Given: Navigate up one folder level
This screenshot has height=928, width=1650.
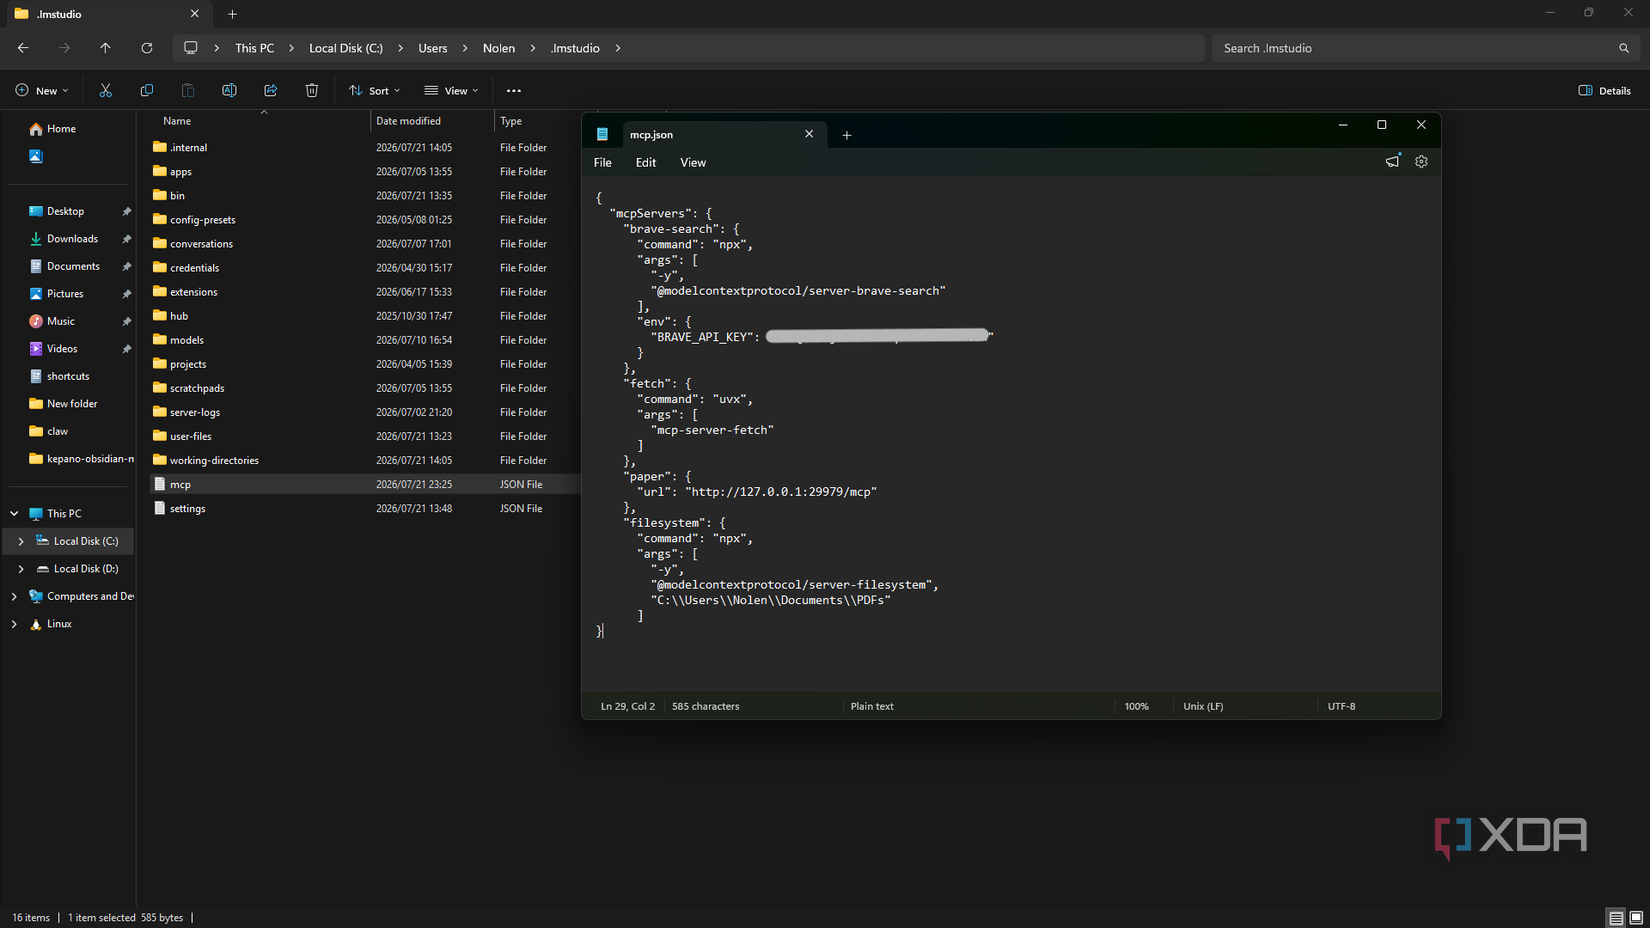Looking at the screenshot, I should coord(105,48).
